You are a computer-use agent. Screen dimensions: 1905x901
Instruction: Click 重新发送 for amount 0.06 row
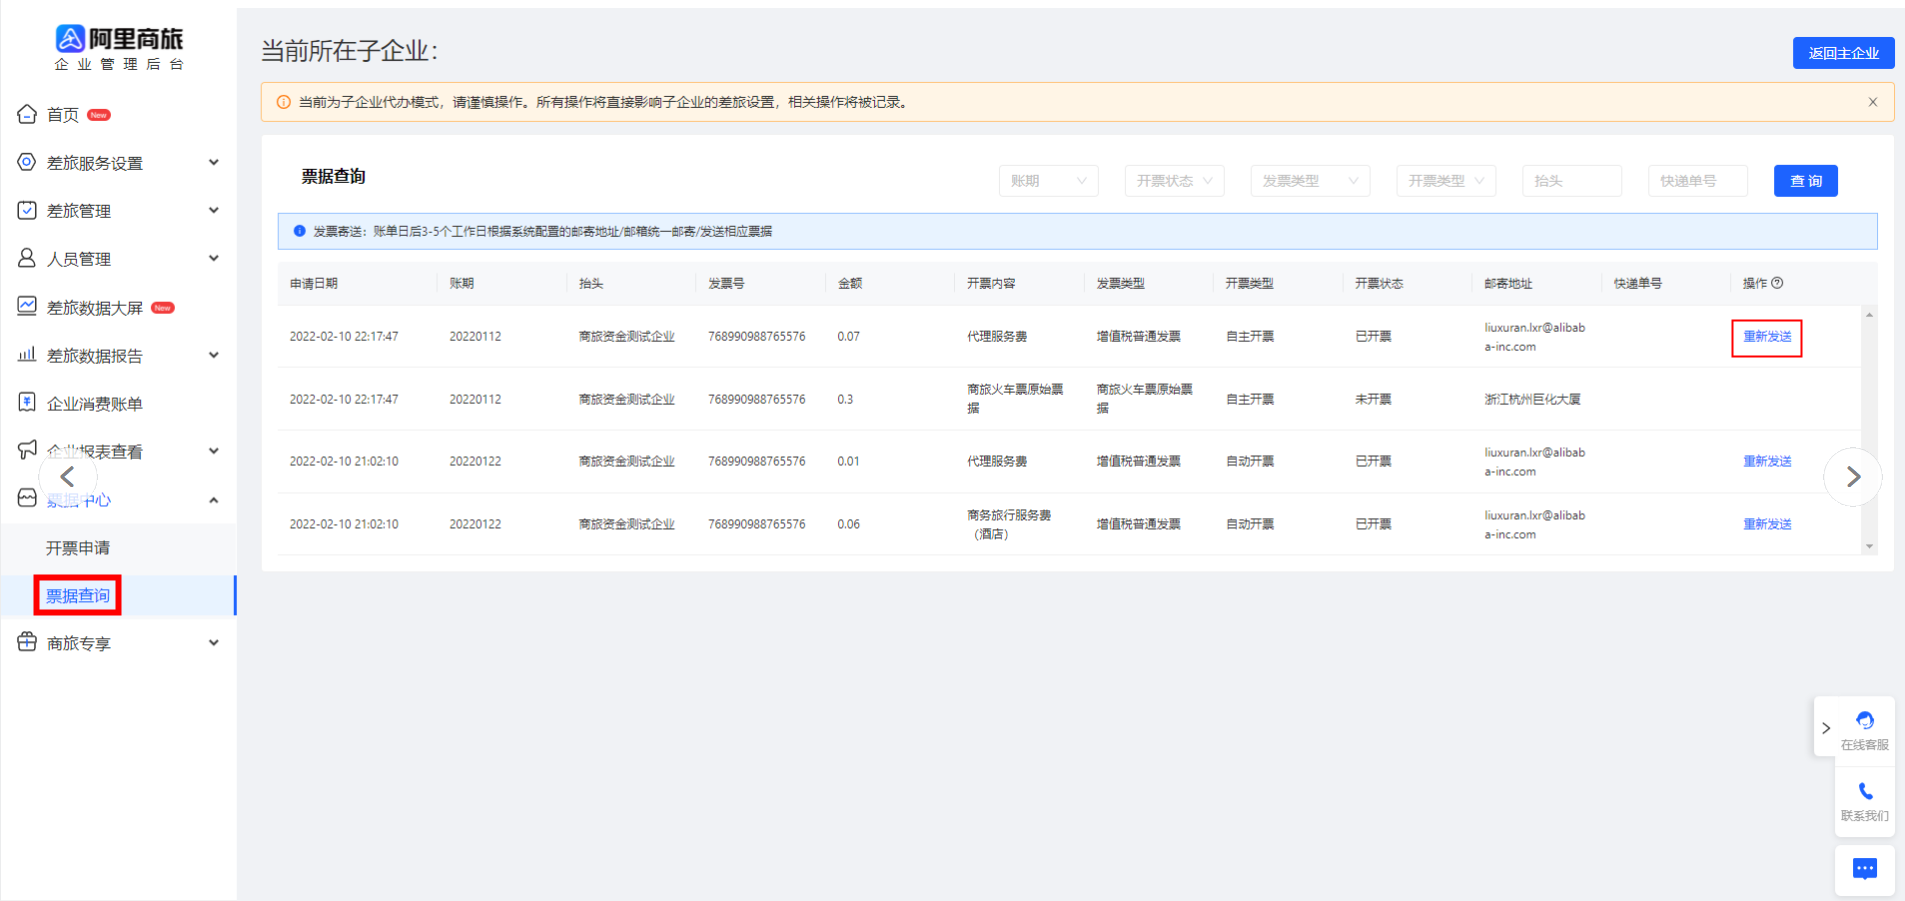(1767, 524)
